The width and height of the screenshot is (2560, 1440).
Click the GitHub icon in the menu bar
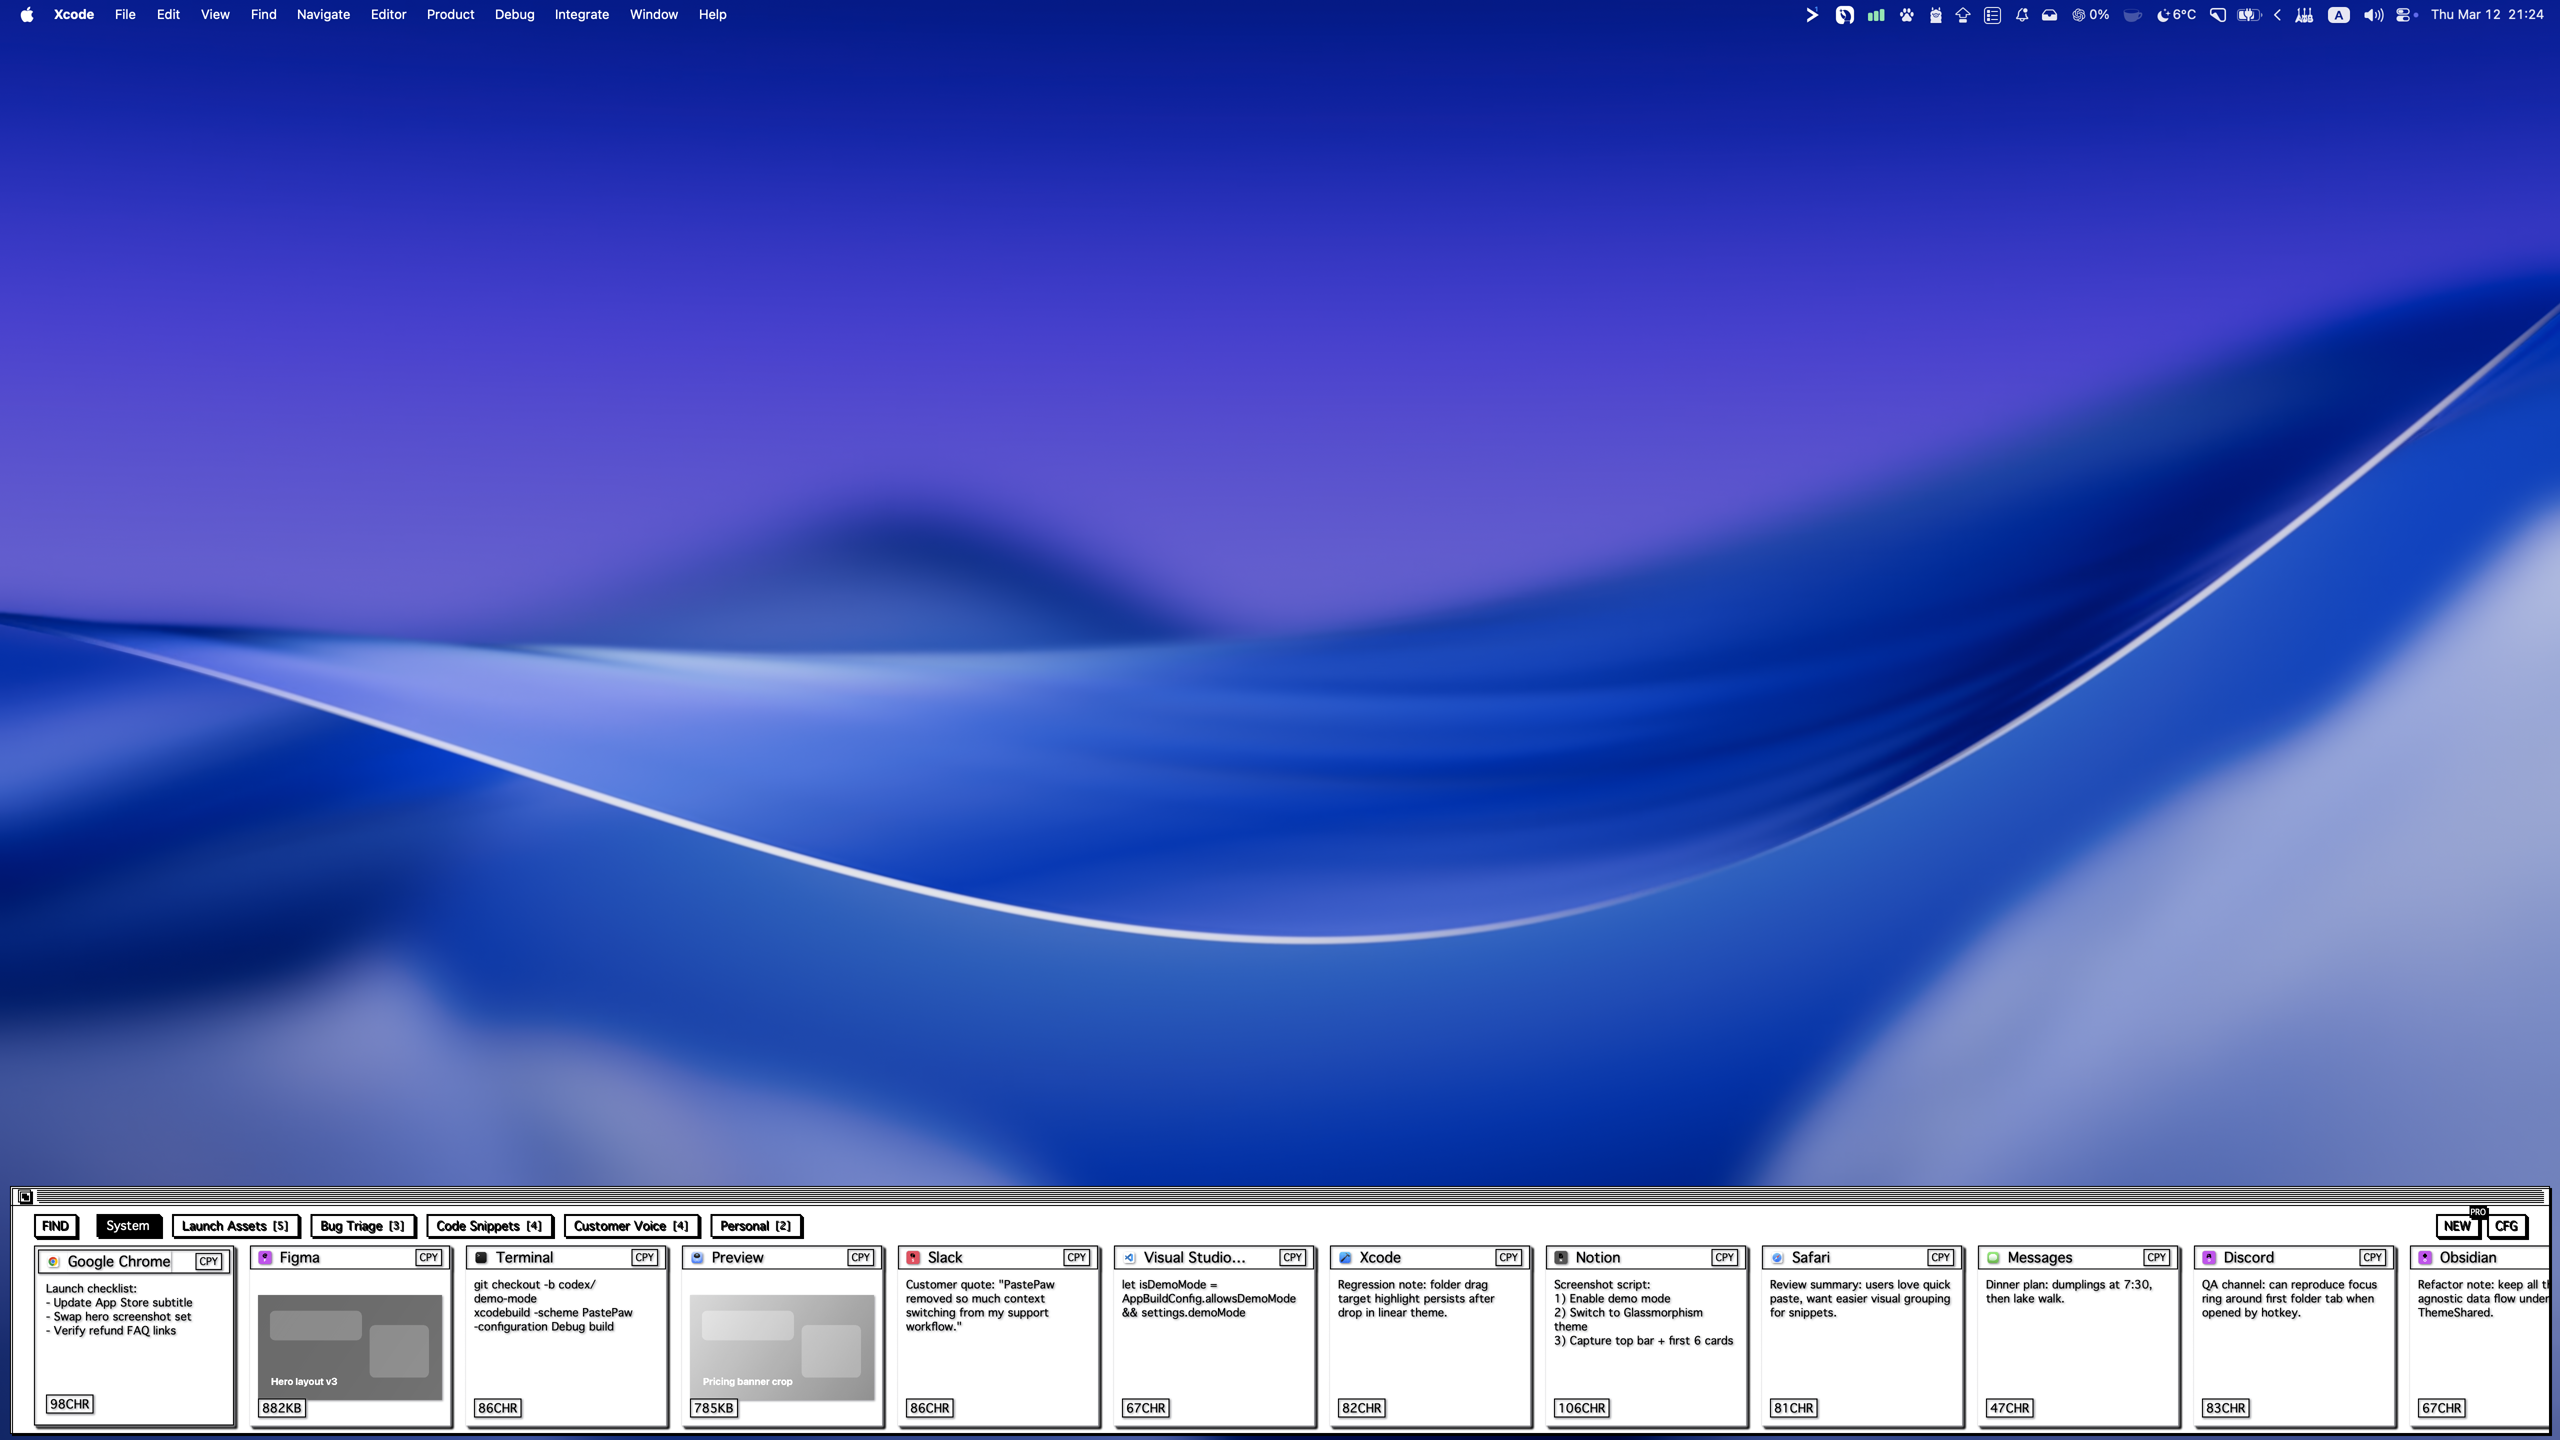click(1845, 15)
